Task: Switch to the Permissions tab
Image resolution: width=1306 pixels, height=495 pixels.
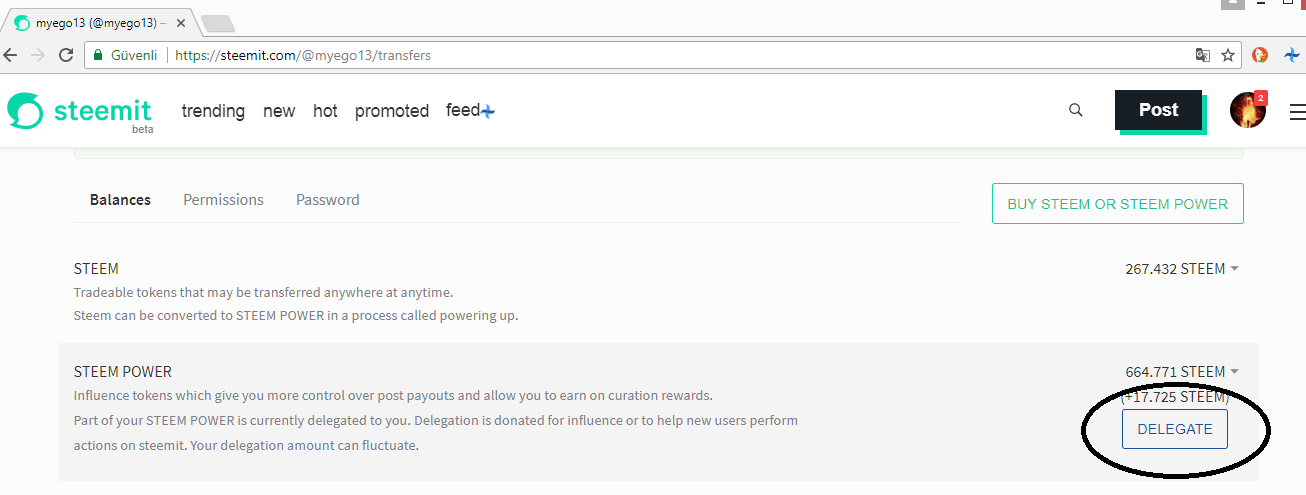Action: [x=223, y=200]
